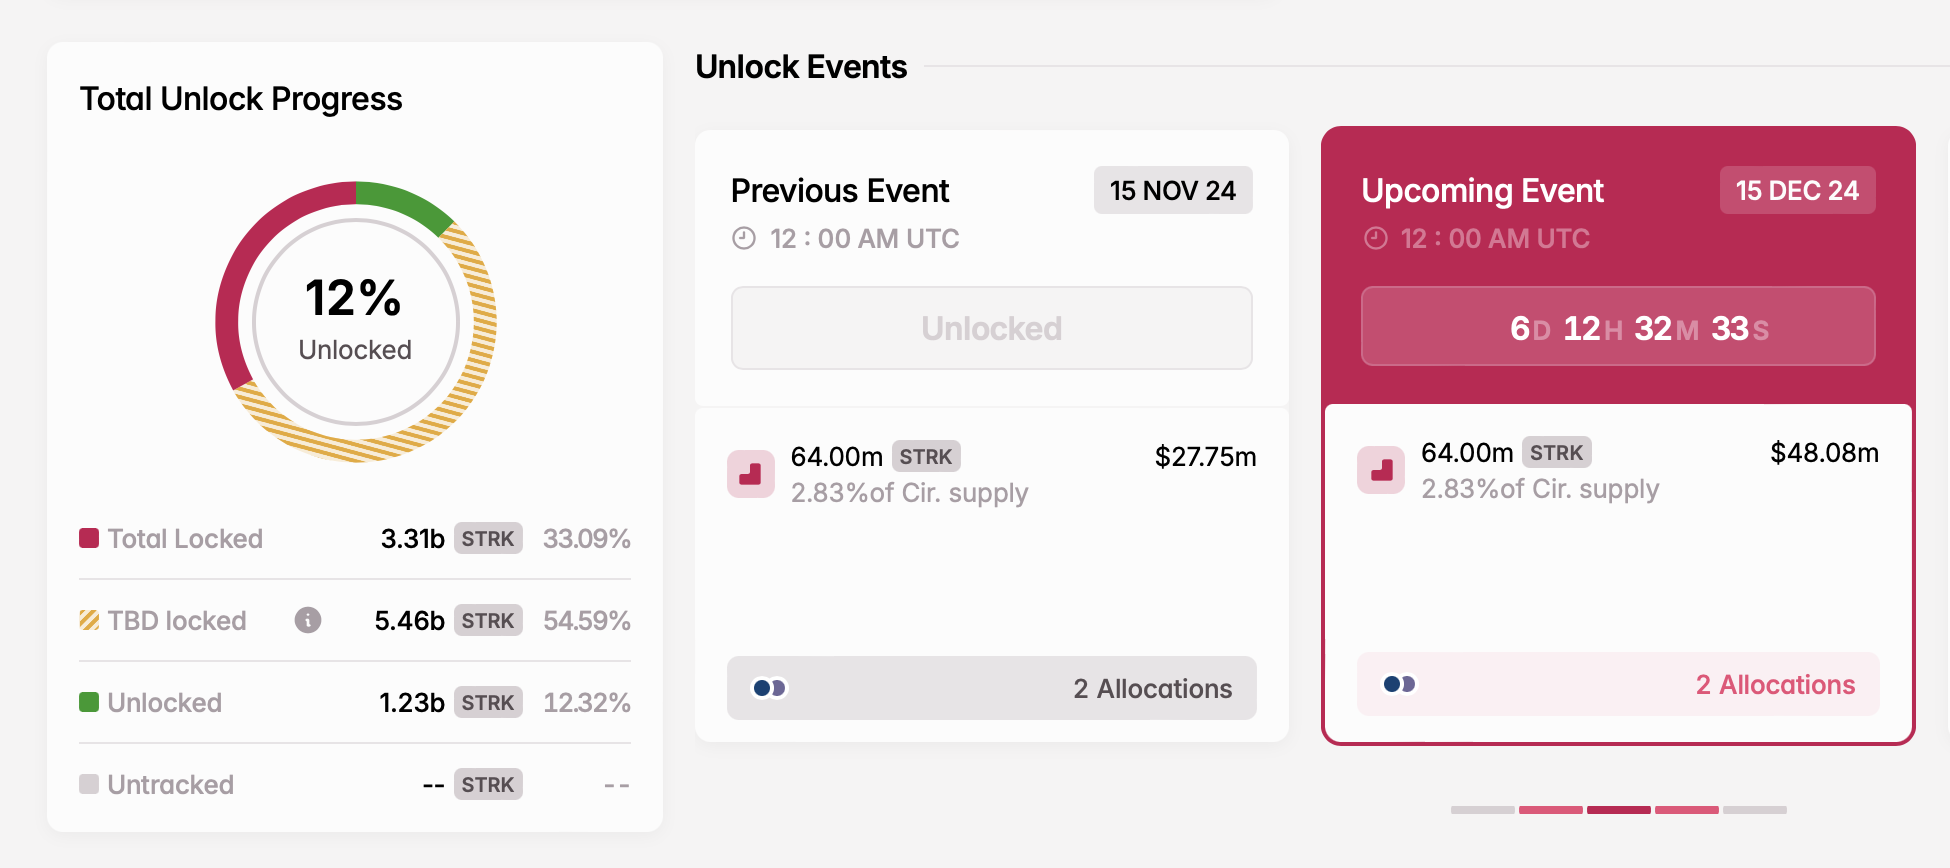Click the countdown timer on Upcoming Event

click(x=1618, y=326)
